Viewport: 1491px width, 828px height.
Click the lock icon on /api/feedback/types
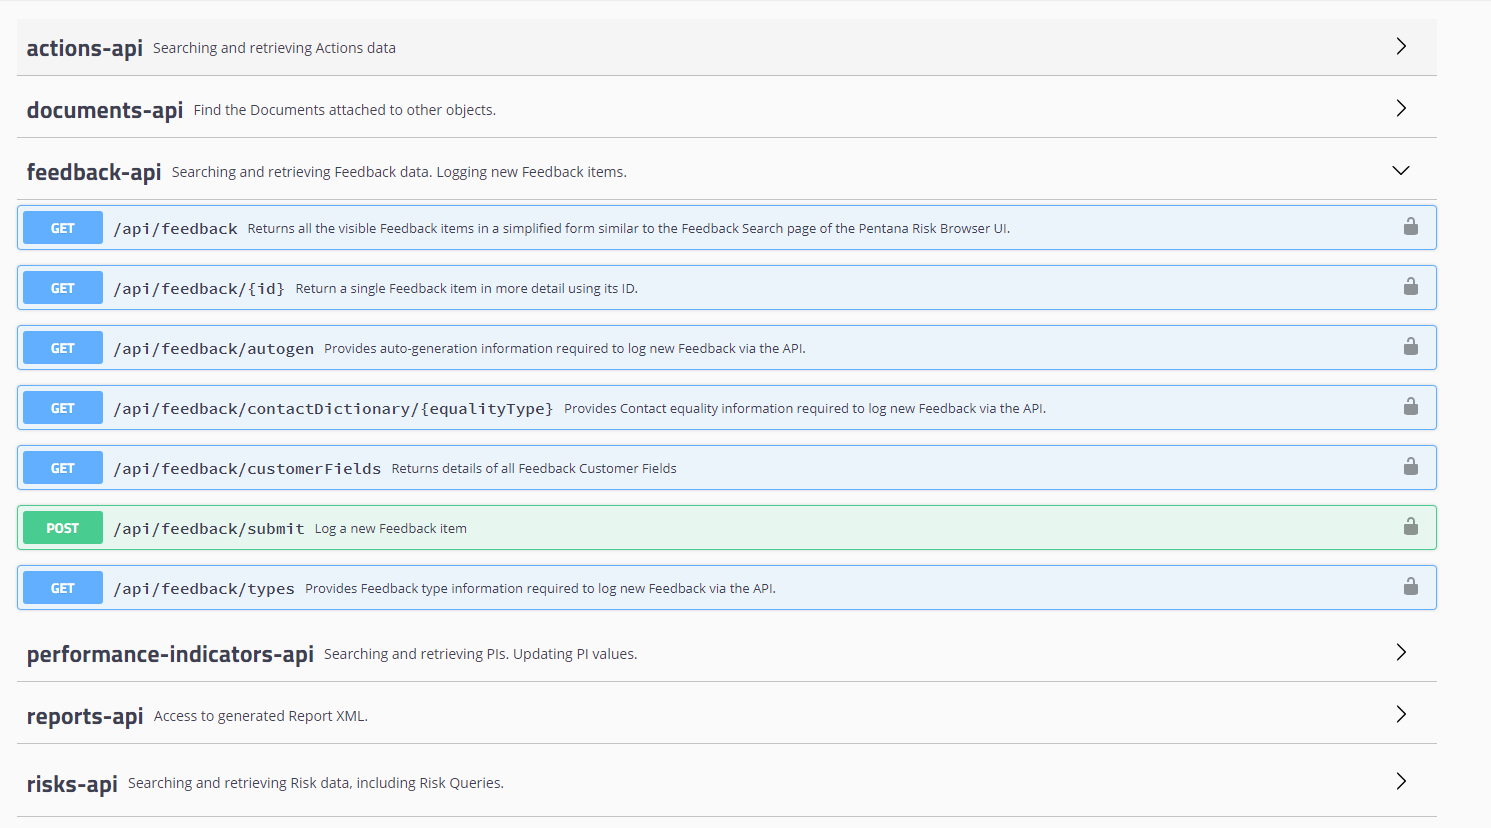click(x=1411, y=587)
